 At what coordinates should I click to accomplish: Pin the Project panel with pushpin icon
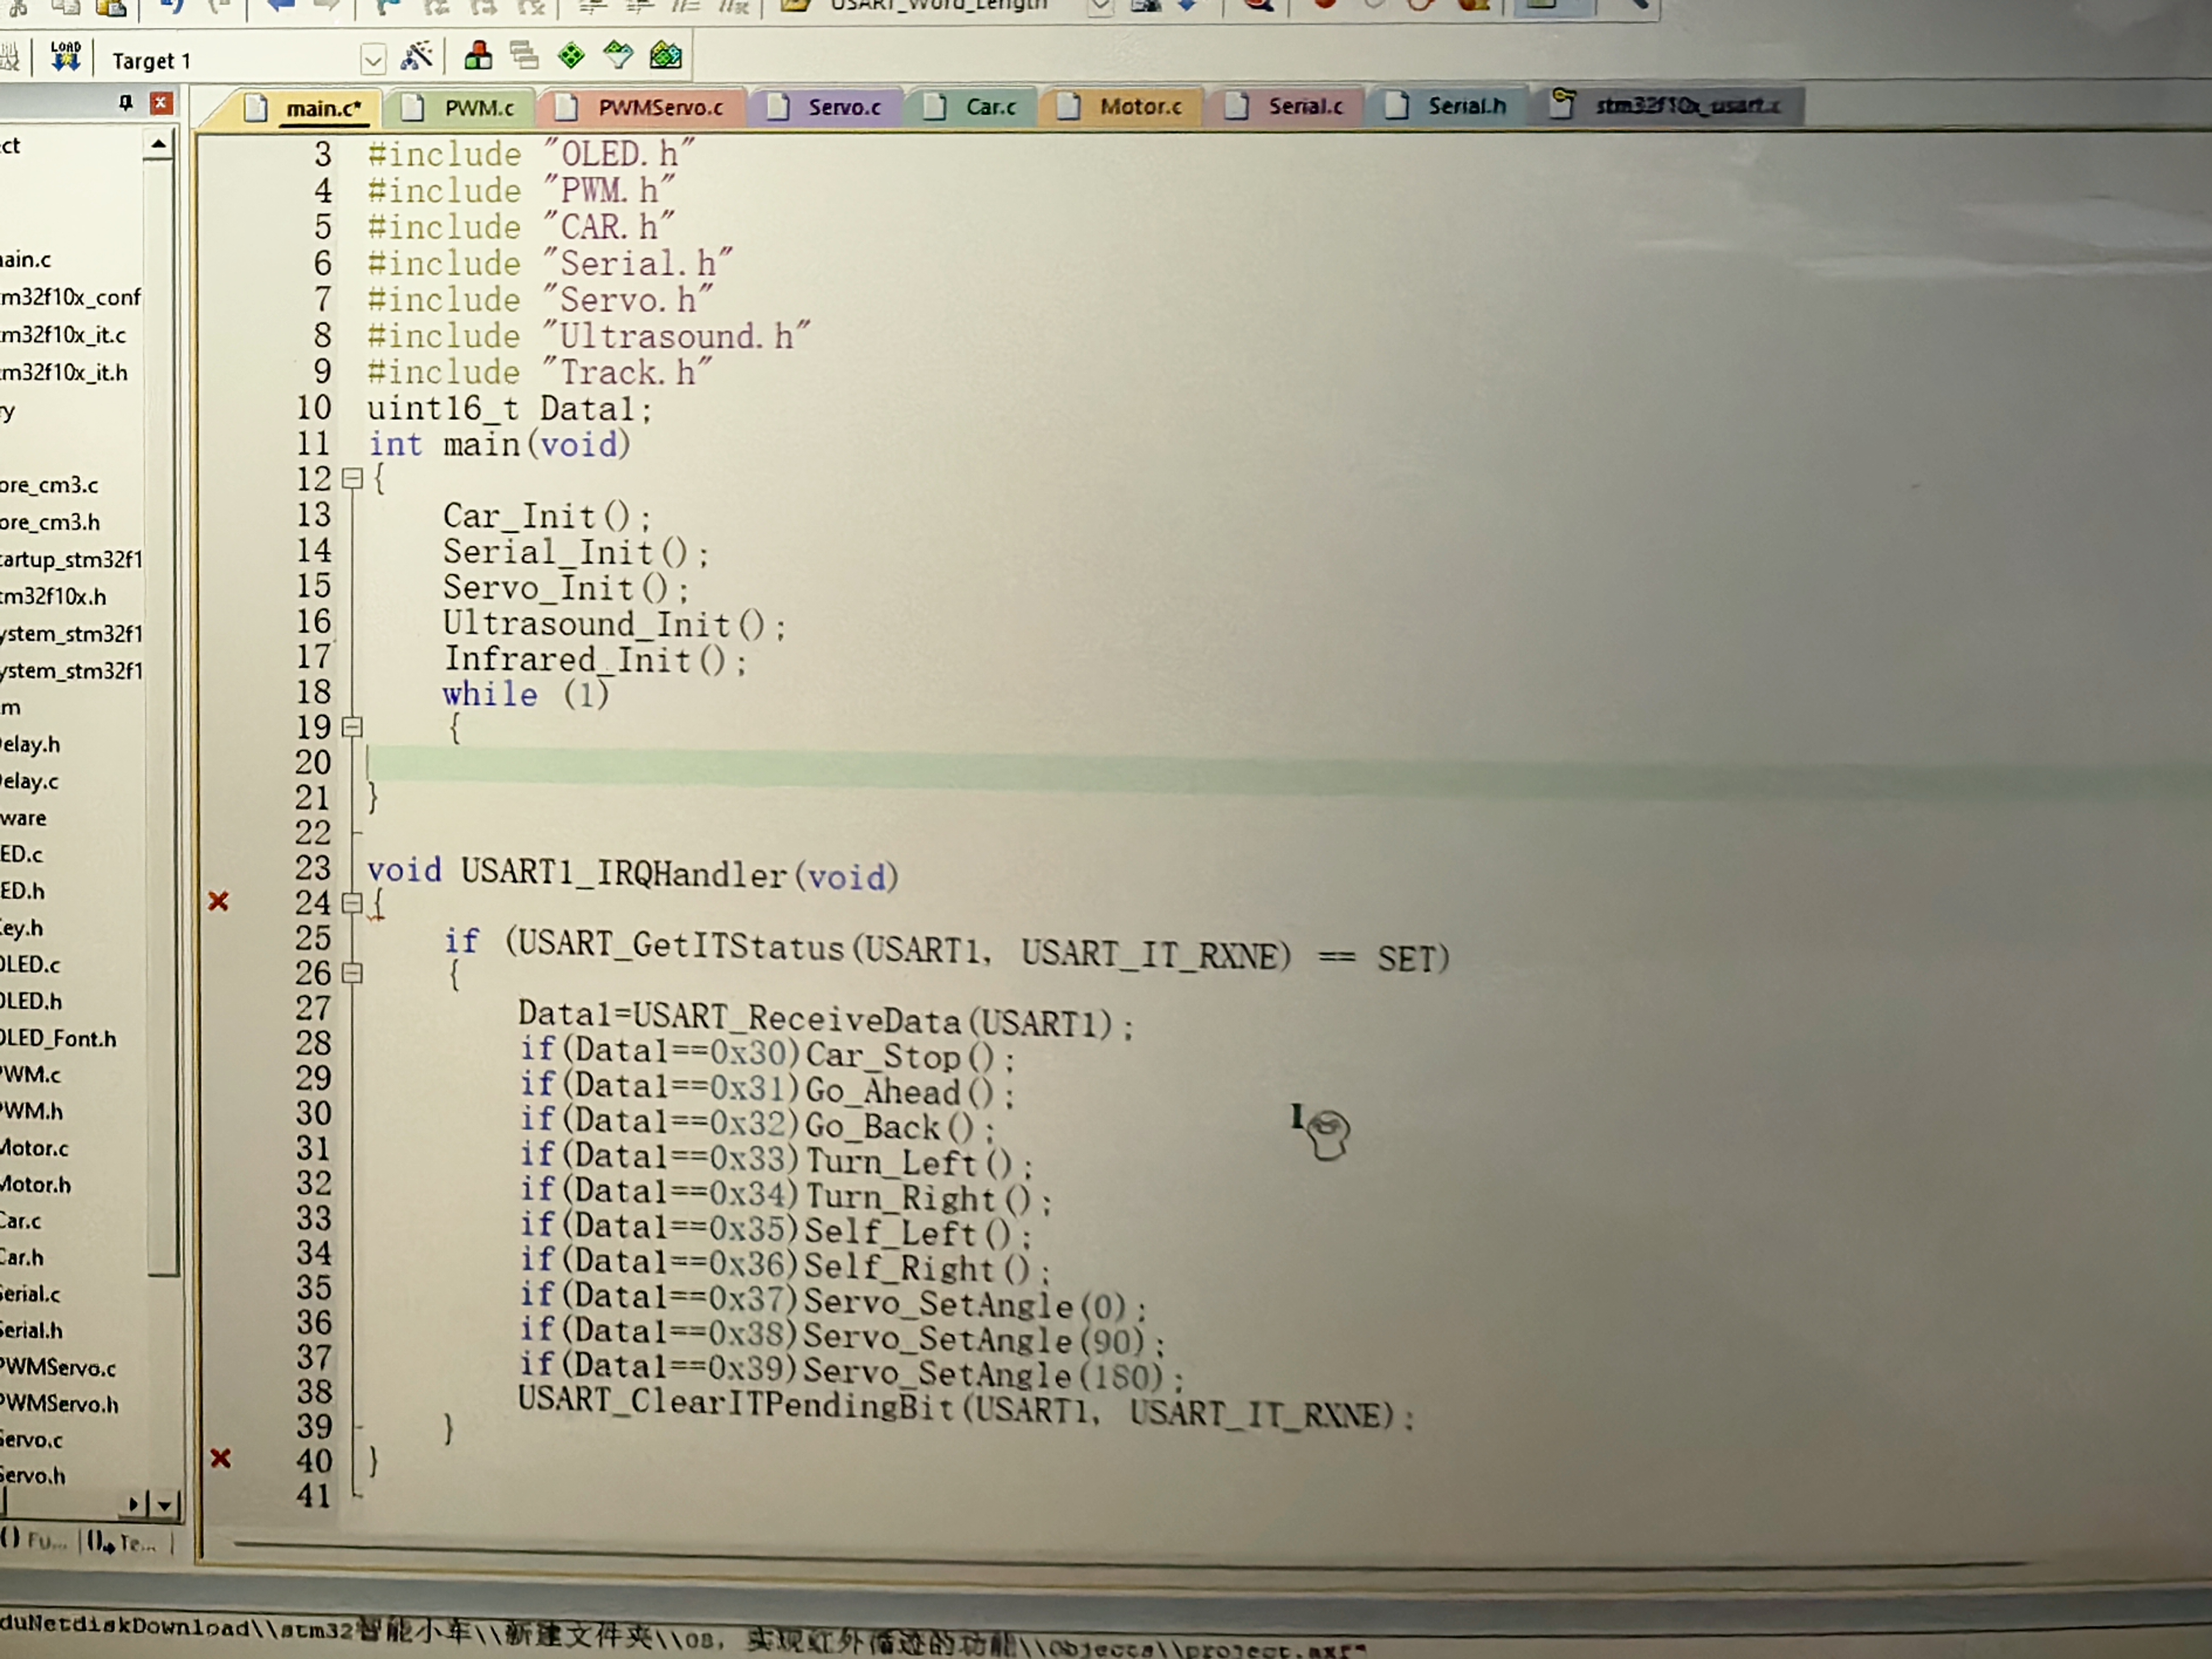tap(125, 103)
